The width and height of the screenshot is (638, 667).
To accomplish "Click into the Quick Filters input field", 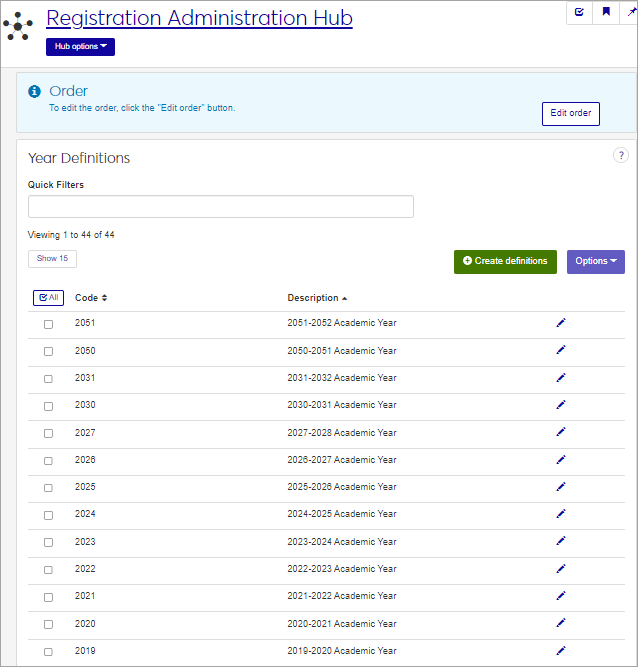I will coord(220,207).
